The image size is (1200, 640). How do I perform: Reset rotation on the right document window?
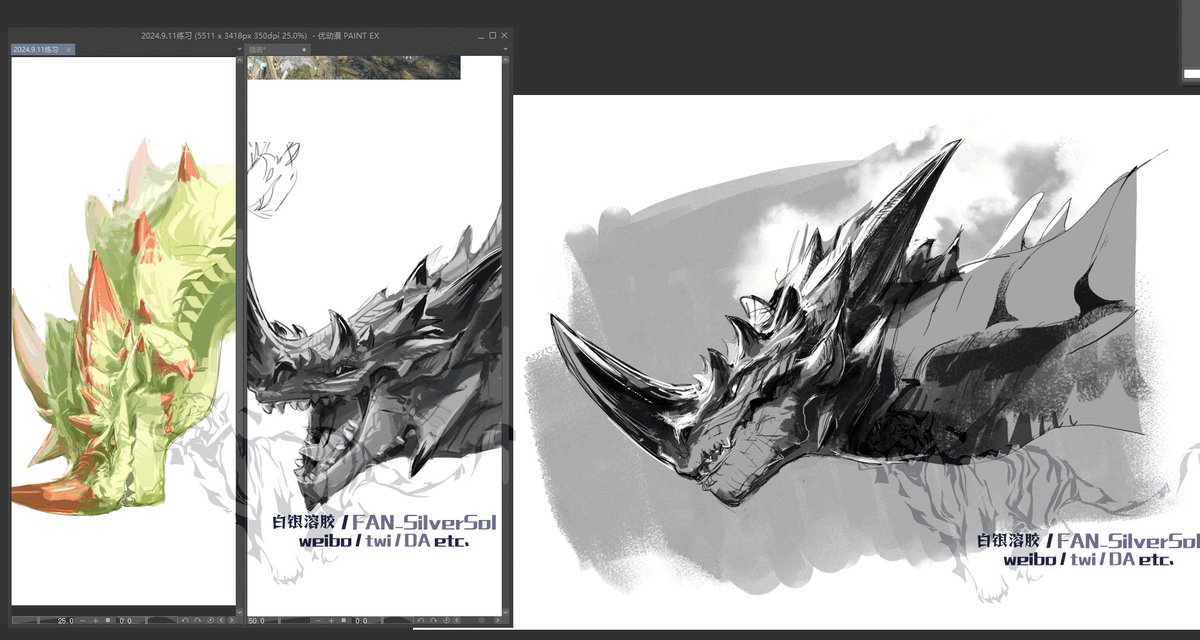pos(448,622)
